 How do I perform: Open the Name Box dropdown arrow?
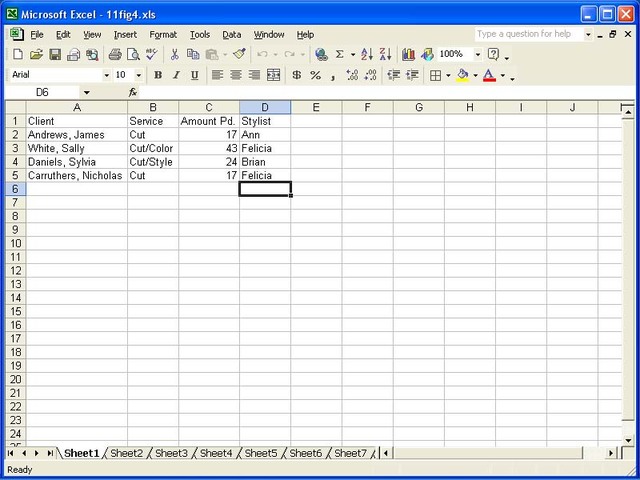[86, 93]
